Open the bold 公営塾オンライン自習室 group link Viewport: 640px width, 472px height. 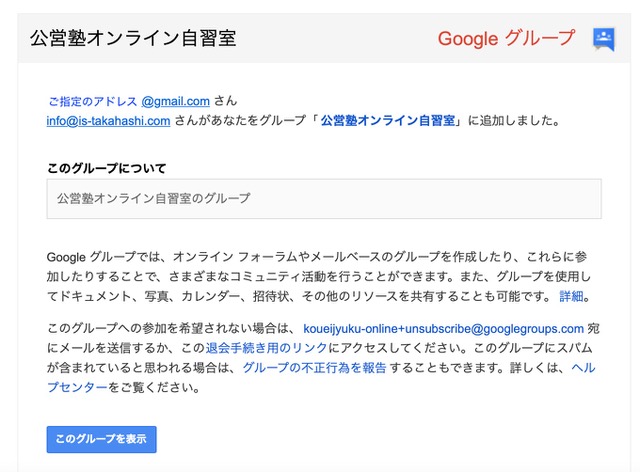(387, 121)
